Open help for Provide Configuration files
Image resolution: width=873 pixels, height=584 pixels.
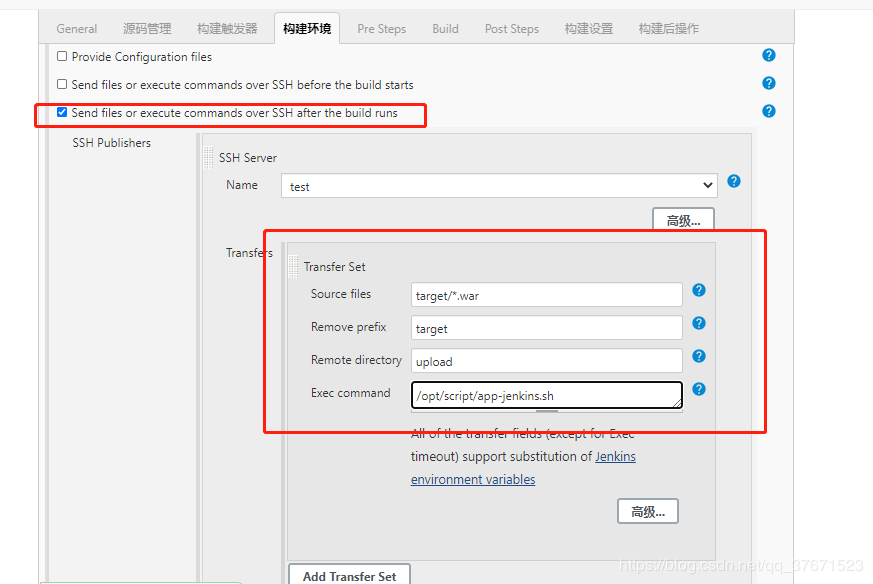click(x=768, y=55)
